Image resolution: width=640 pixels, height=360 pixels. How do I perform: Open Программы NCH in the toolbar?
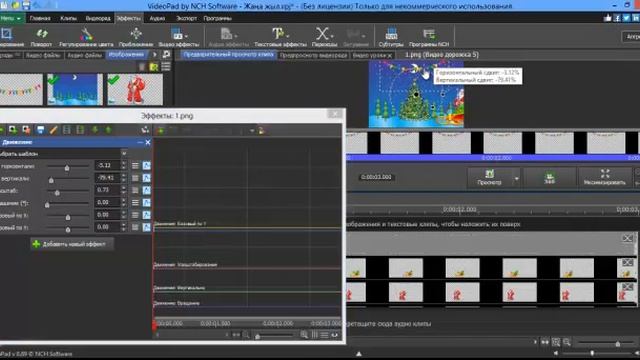click(429, 37)
